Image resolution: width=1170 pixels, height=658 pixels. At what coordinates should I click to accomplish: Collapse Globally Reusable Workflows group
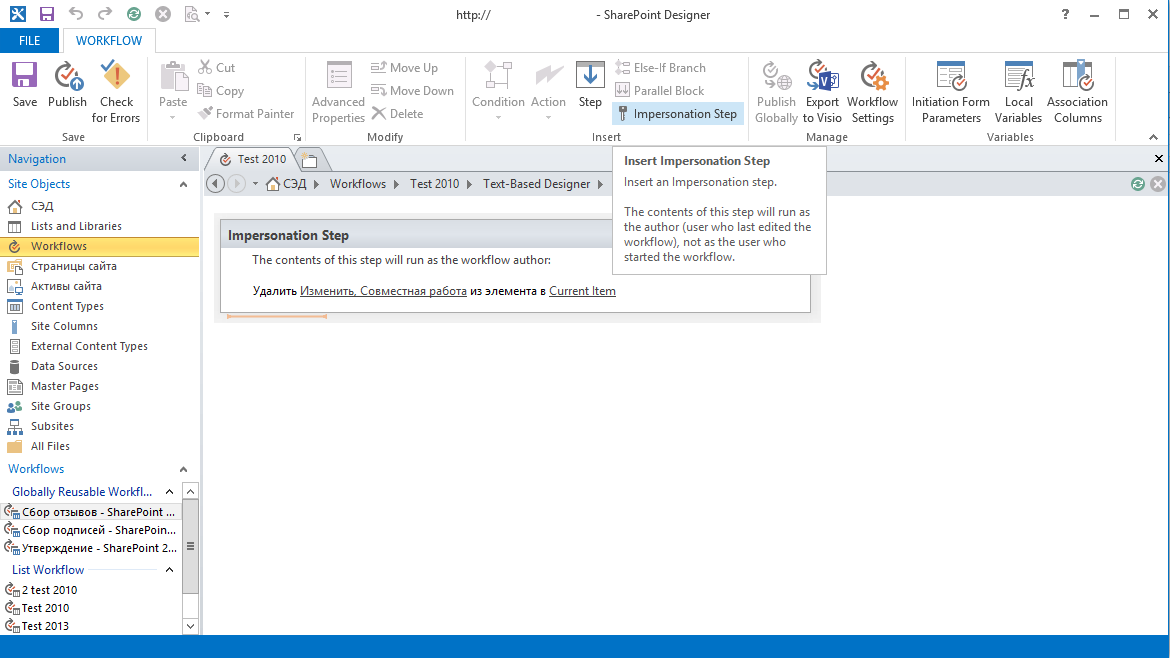click(169, 492)
